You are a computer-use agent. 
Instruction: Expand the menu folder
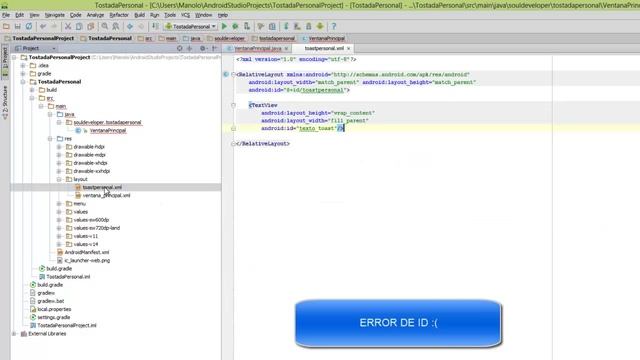pyautogui.click(x=59, y=204)
